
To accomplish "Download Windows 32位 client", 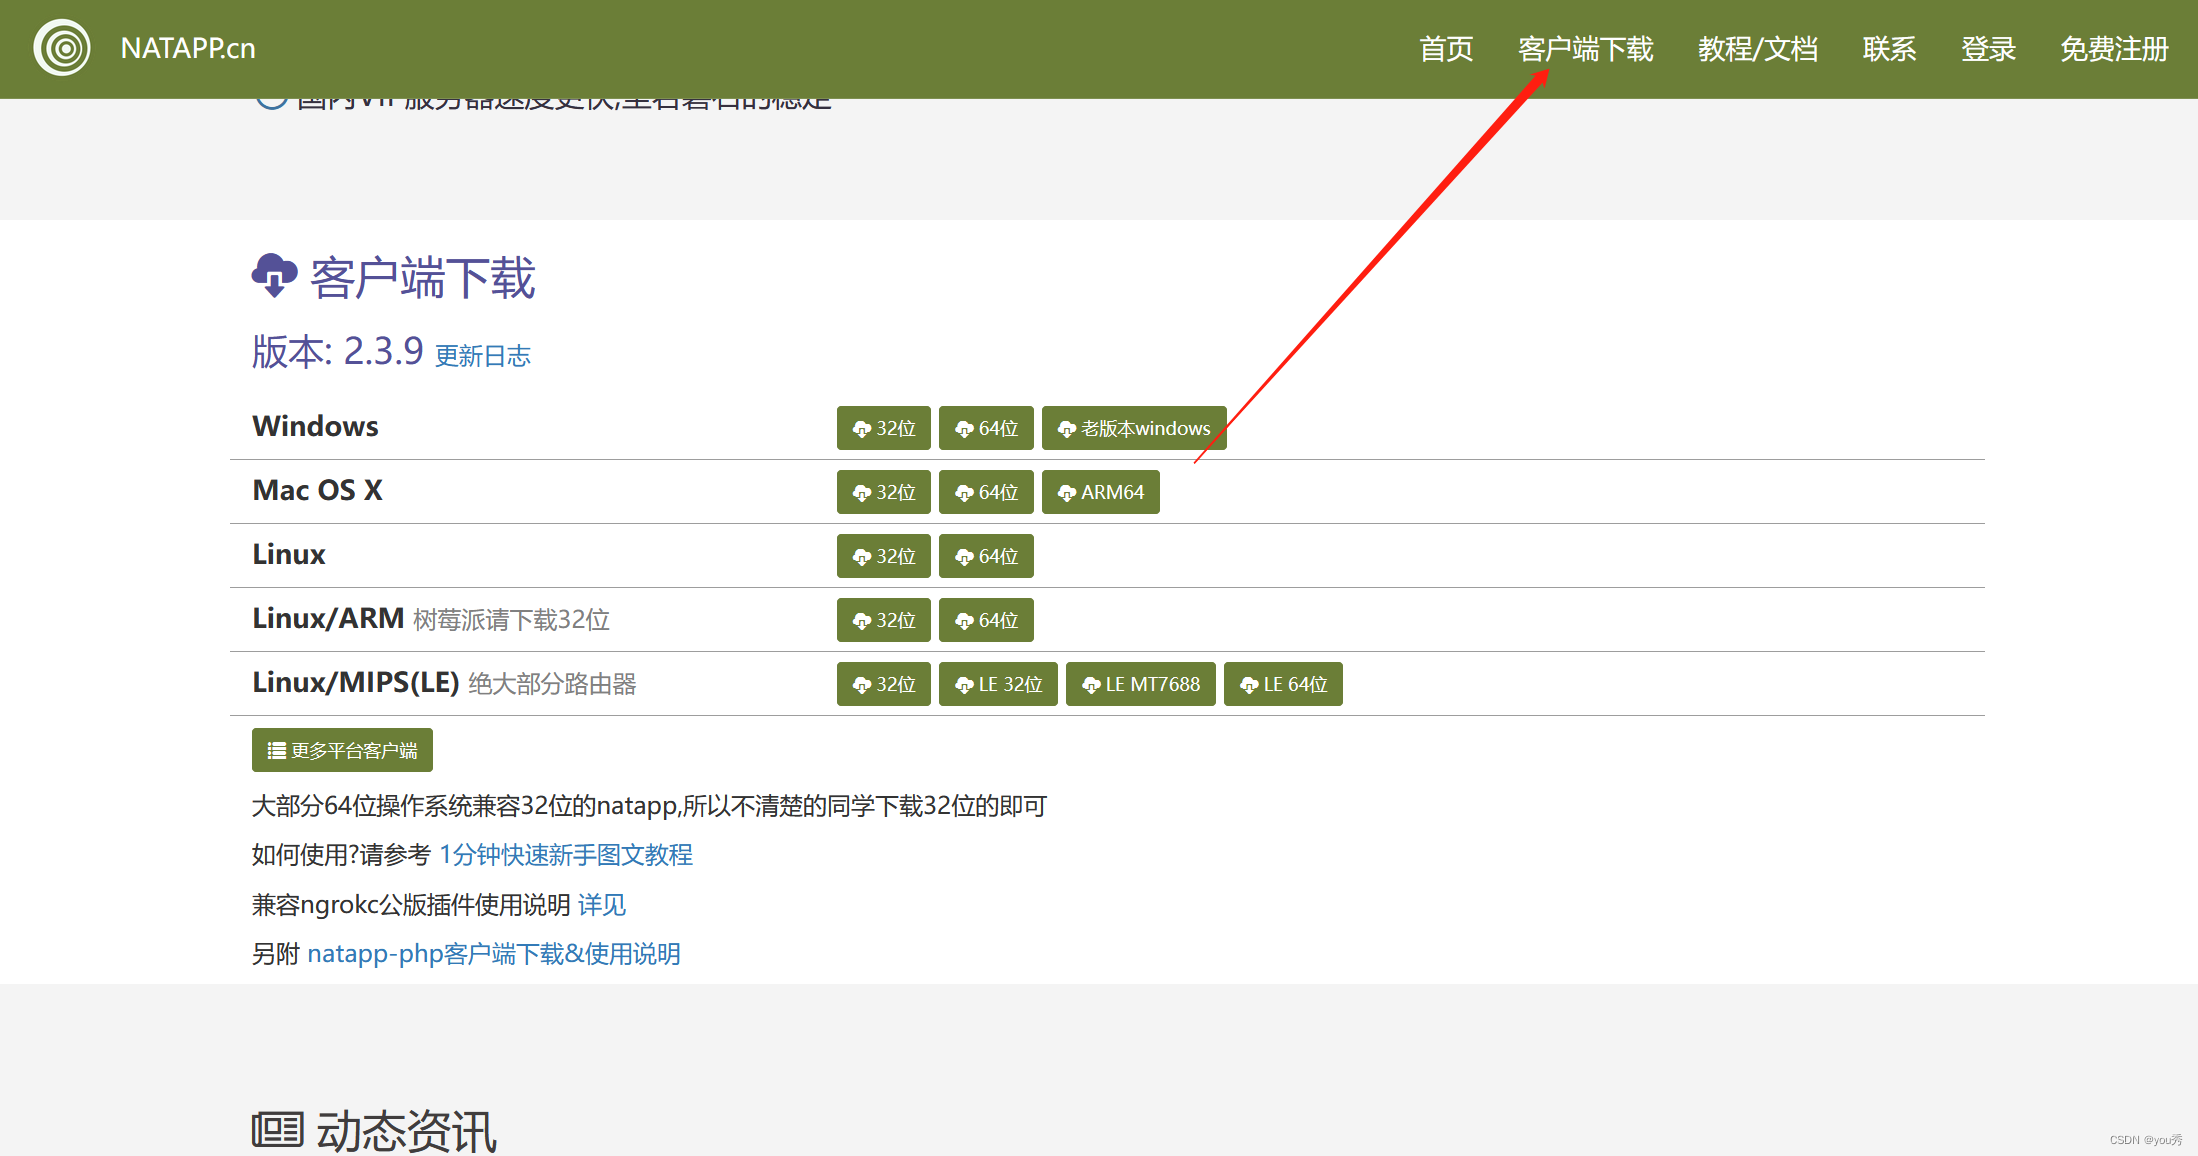I will point(884,428).
